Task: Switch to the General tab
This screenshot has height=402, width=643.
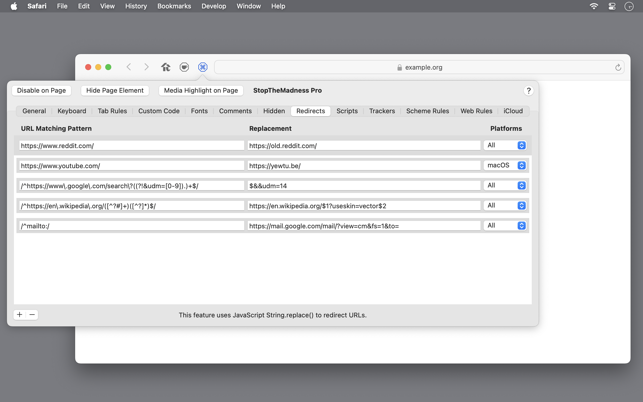Action: [x=34, y=111]
